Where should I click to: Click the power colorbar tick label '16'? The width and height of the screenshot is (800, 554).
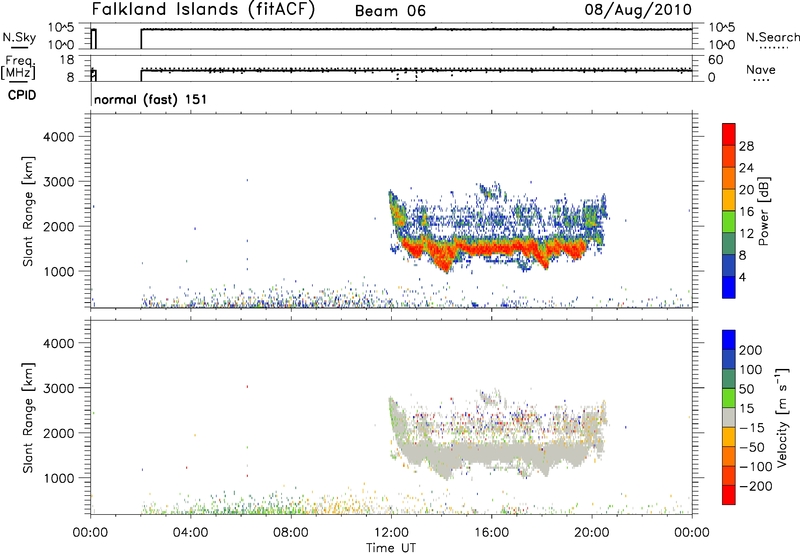tap(746, 212)
